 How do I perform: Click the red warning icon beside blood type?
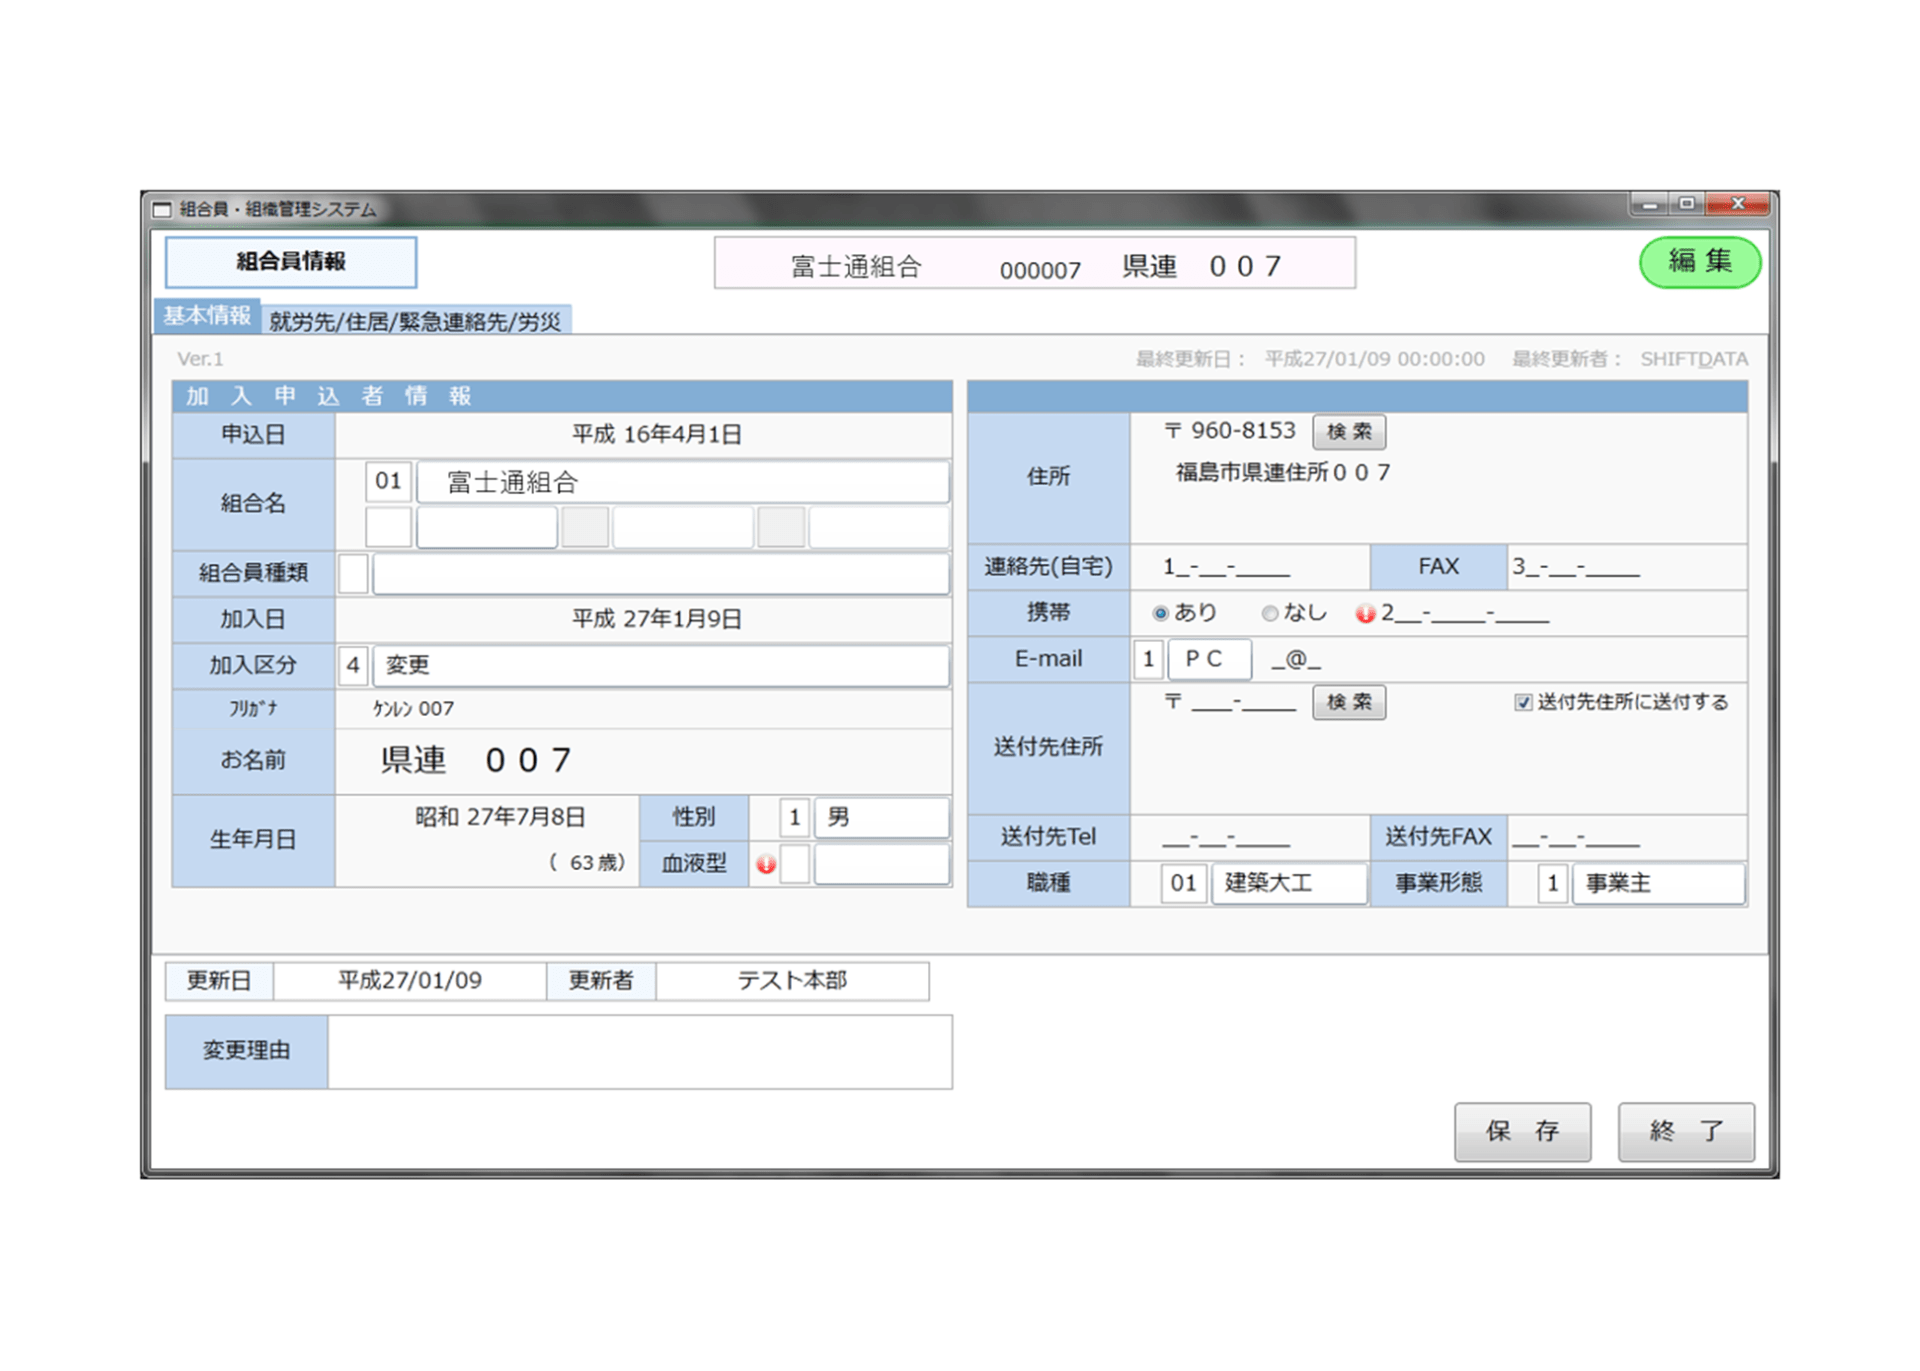766,865
